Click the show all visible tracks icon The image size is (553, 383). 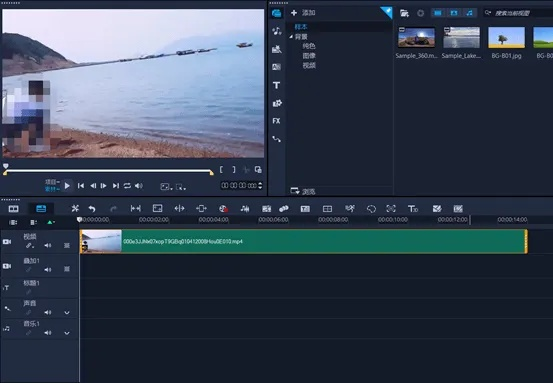pos(13,222)
